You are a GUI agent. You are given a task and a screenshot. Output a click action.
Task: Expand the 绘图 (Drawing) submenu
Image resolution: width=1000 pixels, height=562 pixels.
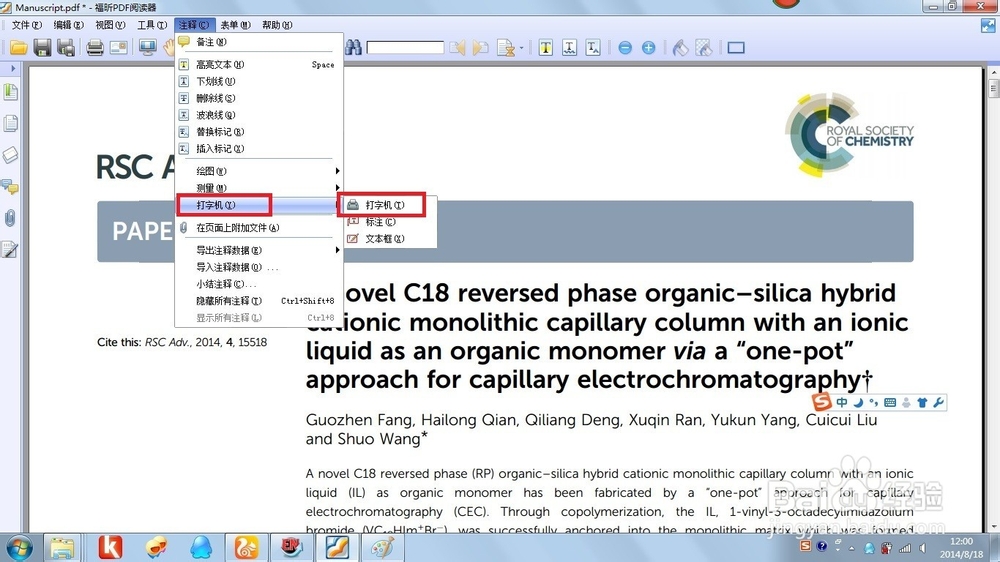[x=258, y=171]
